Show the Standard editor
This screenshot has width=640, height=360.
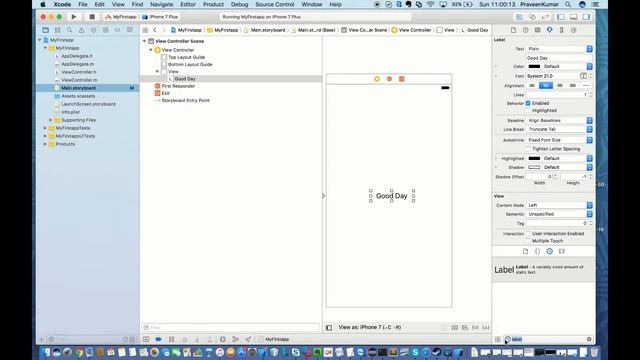519,17
